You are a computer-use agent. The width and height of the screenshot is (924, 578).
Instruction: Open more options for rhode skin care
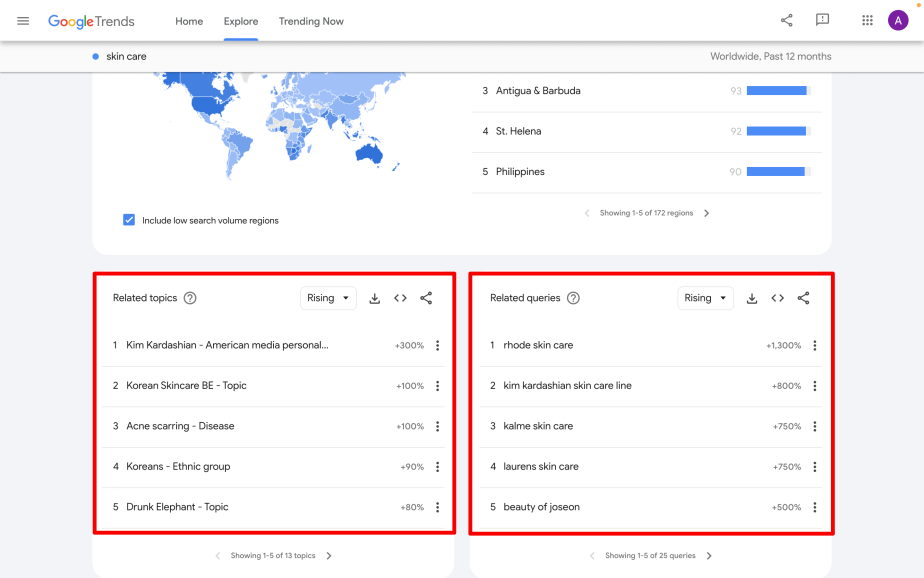coord(814,345)
